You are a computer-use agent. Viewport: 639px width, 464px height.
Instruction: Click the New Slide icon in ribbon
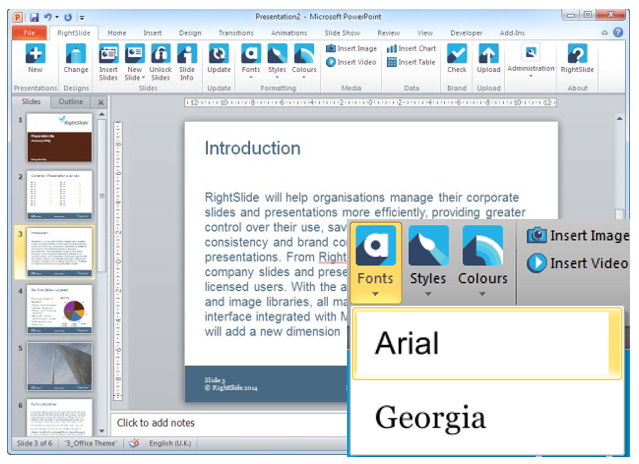coord(134,54)
